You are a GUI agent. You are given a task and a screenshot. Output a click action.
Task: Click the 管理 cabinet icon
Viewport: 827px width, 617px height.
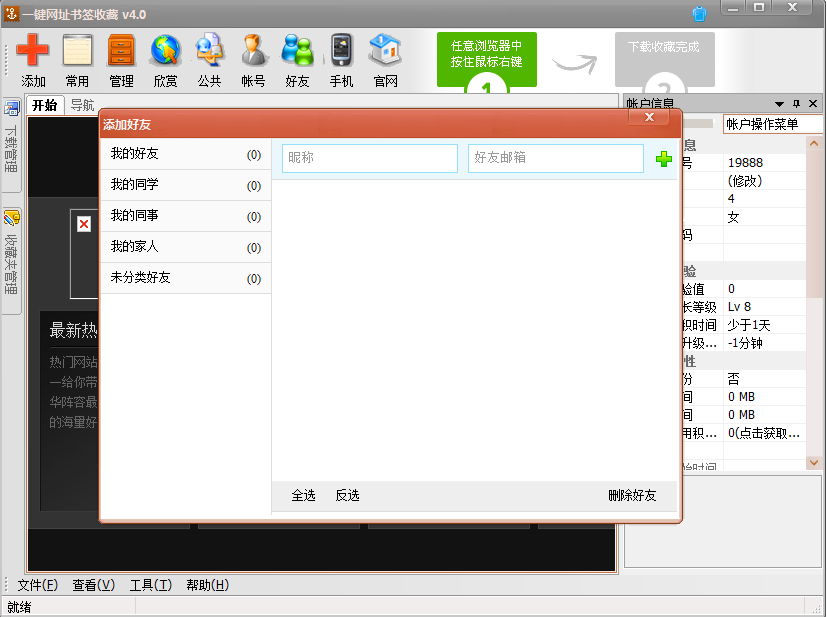click(x=121, y=51)
